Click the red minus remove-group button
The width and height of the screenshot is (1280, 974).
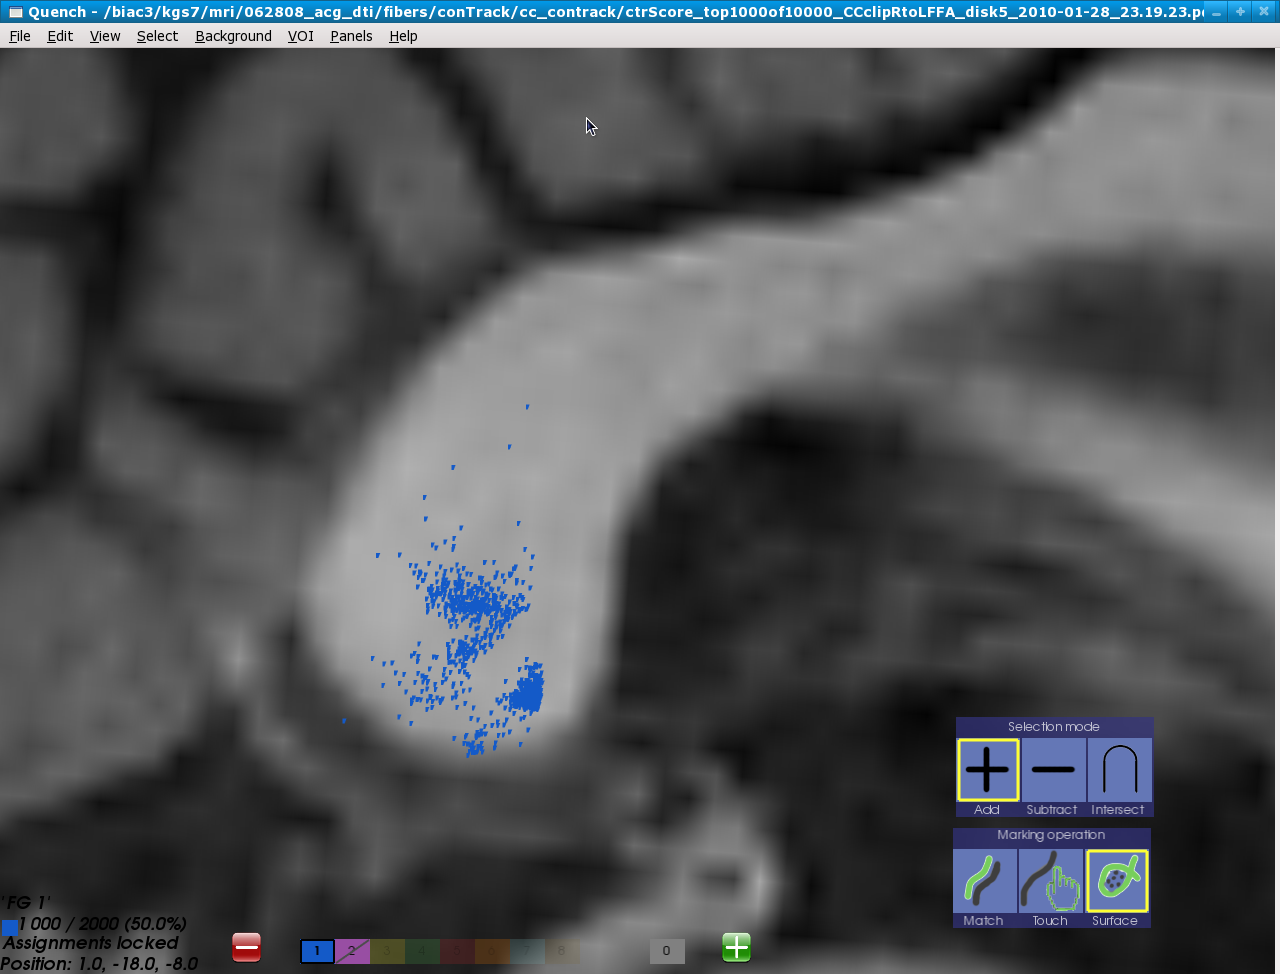click(246, 947)
